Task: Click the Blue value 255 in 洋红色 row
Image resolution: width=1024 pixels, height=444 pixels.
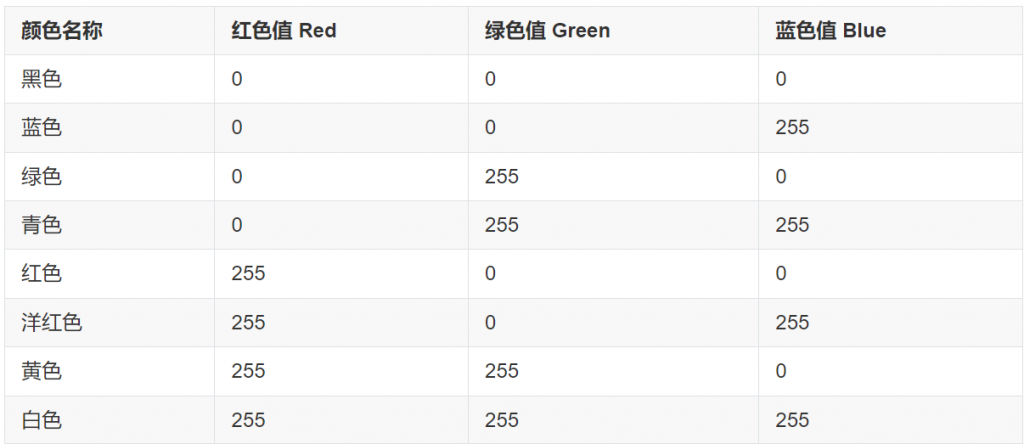Action: point(792,323)
